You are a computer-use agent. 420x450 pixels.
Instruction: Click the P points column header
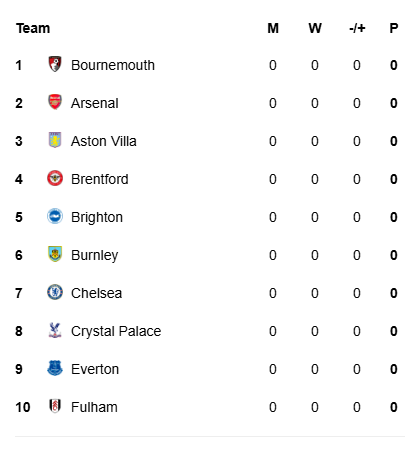[394, 28]
